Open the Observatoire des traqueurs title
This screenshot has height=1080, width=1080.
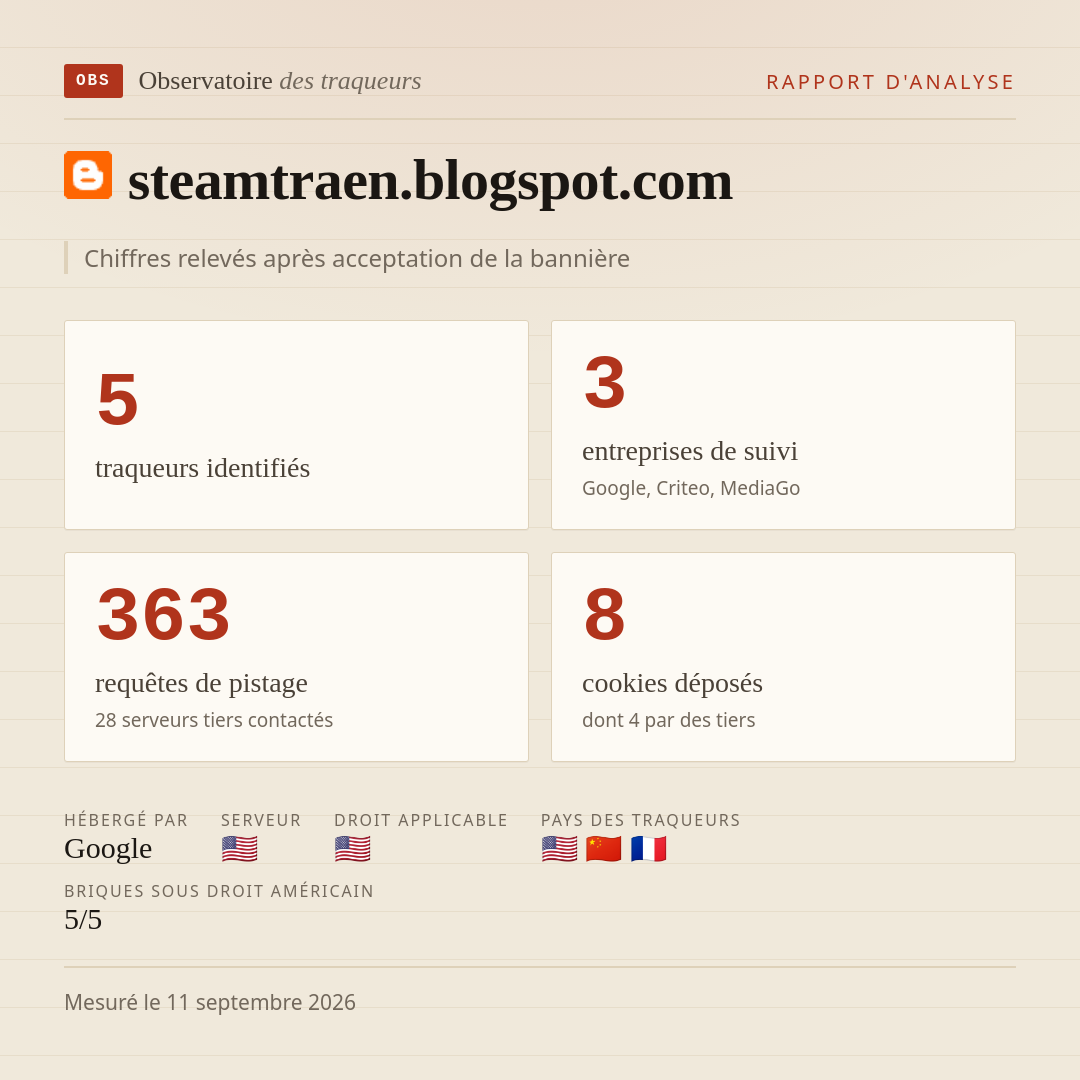point(280,81)
